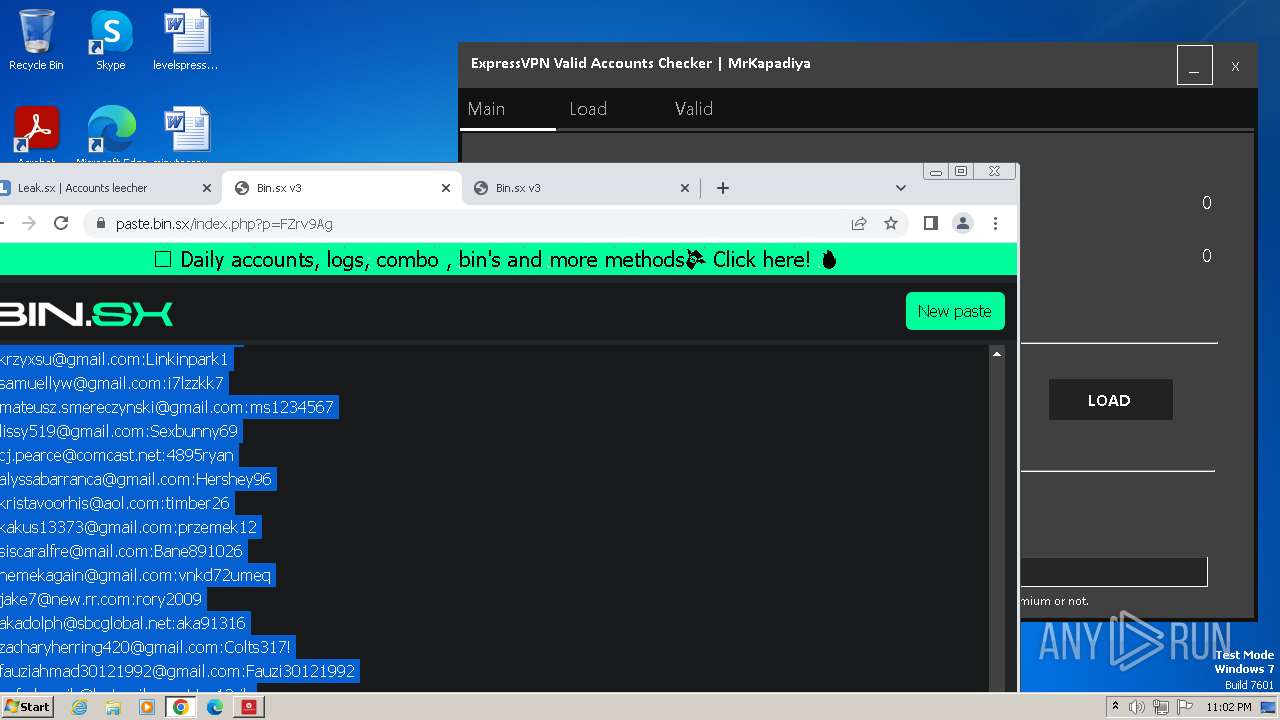Open the Microsoft Edge desktop shortcut

pyautogui.click(x=111, y=135)
